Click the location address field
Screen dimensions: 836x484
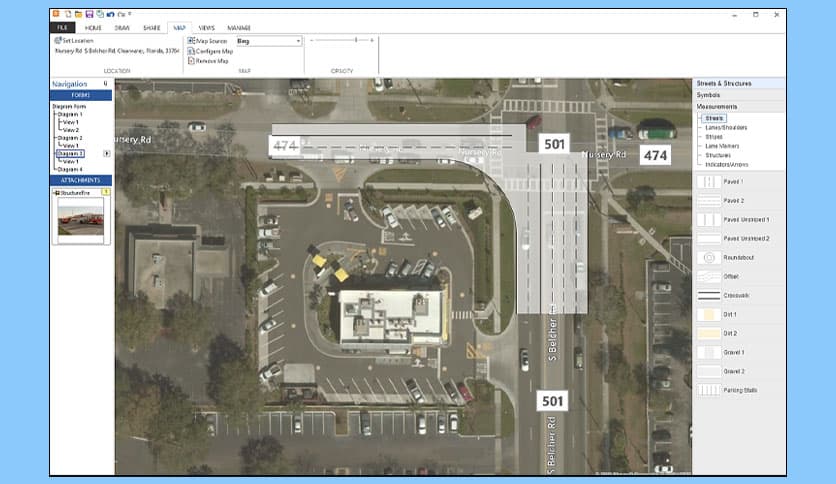point(117,51)
